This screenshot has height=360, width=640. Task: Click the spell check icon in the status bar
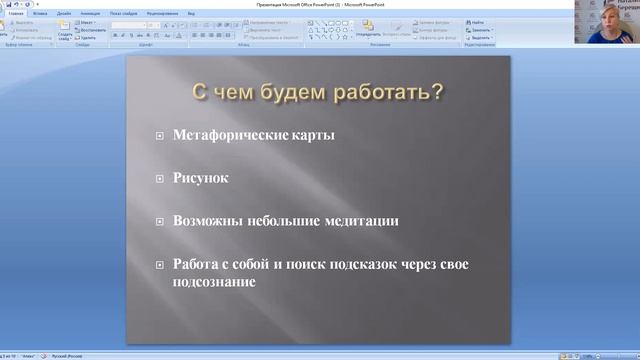pos(44,356)
